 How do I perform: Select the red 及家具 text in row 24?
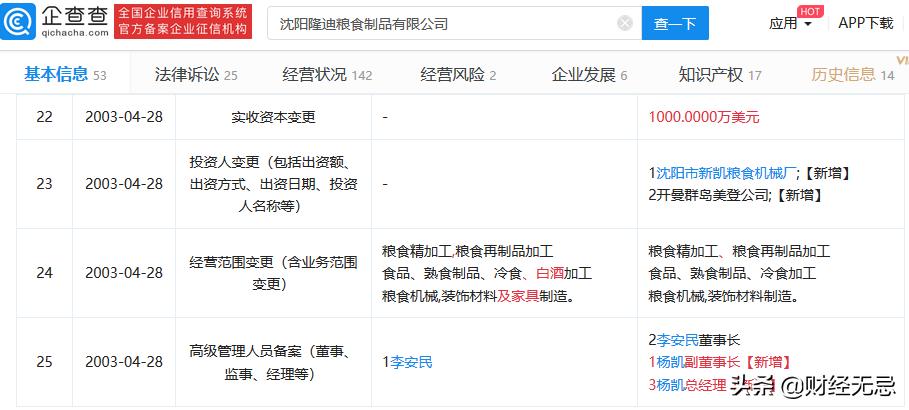click(x=518, y=296)
